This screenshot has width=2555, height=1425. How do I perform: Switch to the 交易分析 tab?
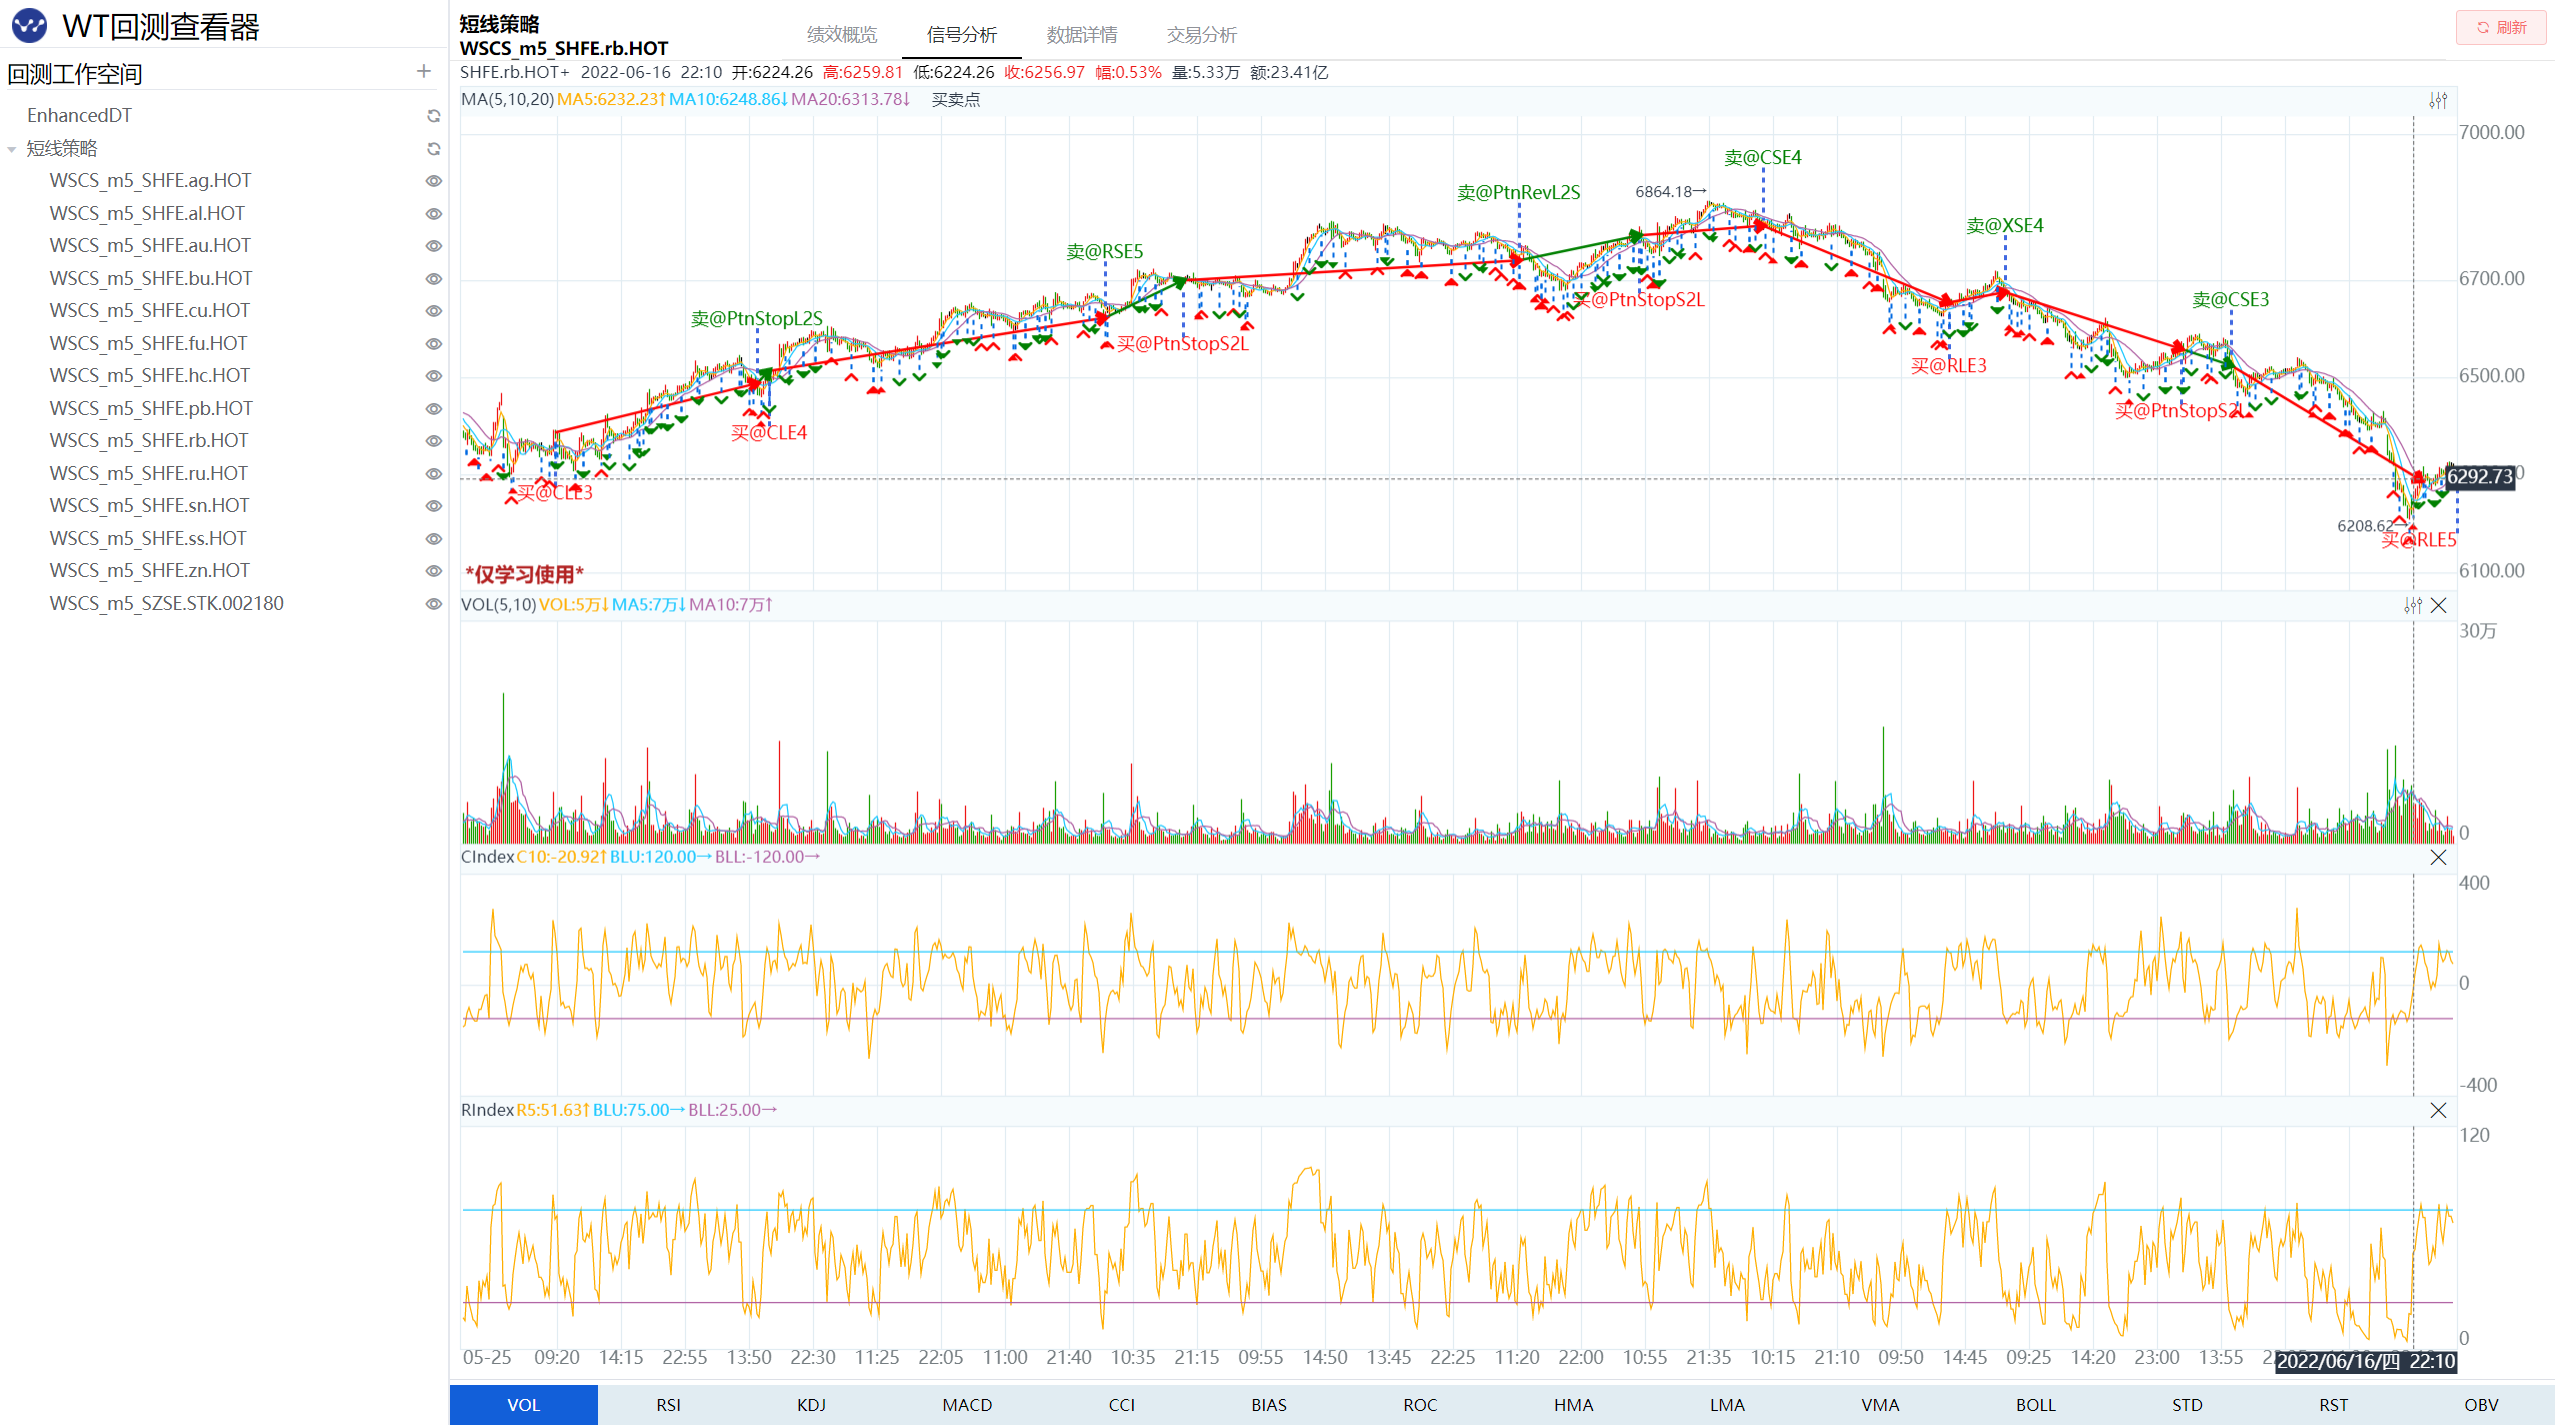point(1202,35)
